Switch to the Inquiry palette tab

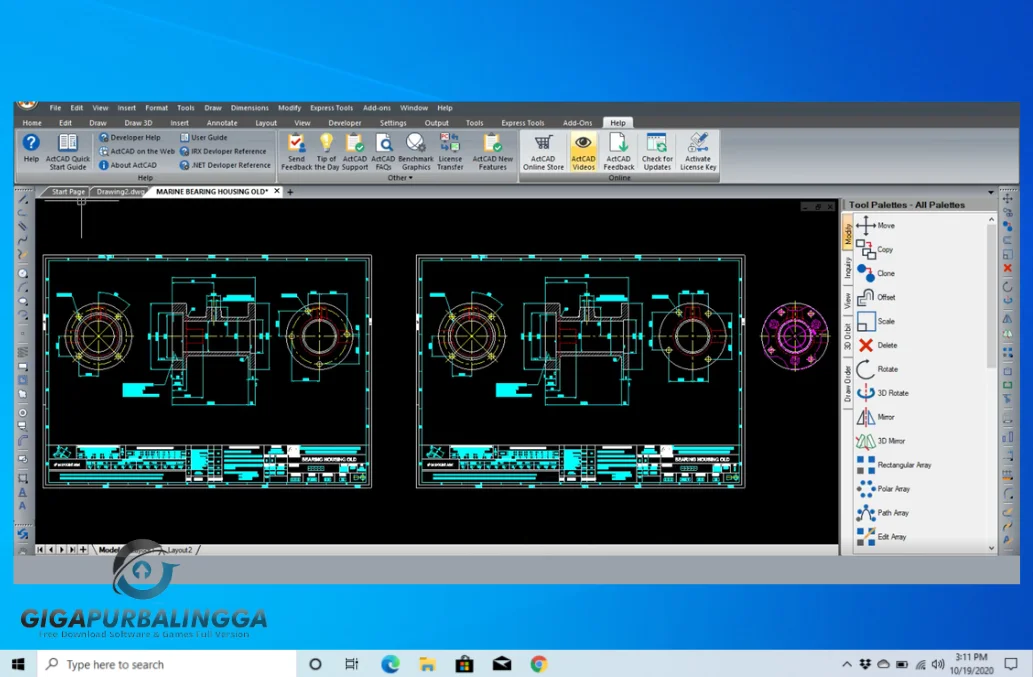click(848, 267)
